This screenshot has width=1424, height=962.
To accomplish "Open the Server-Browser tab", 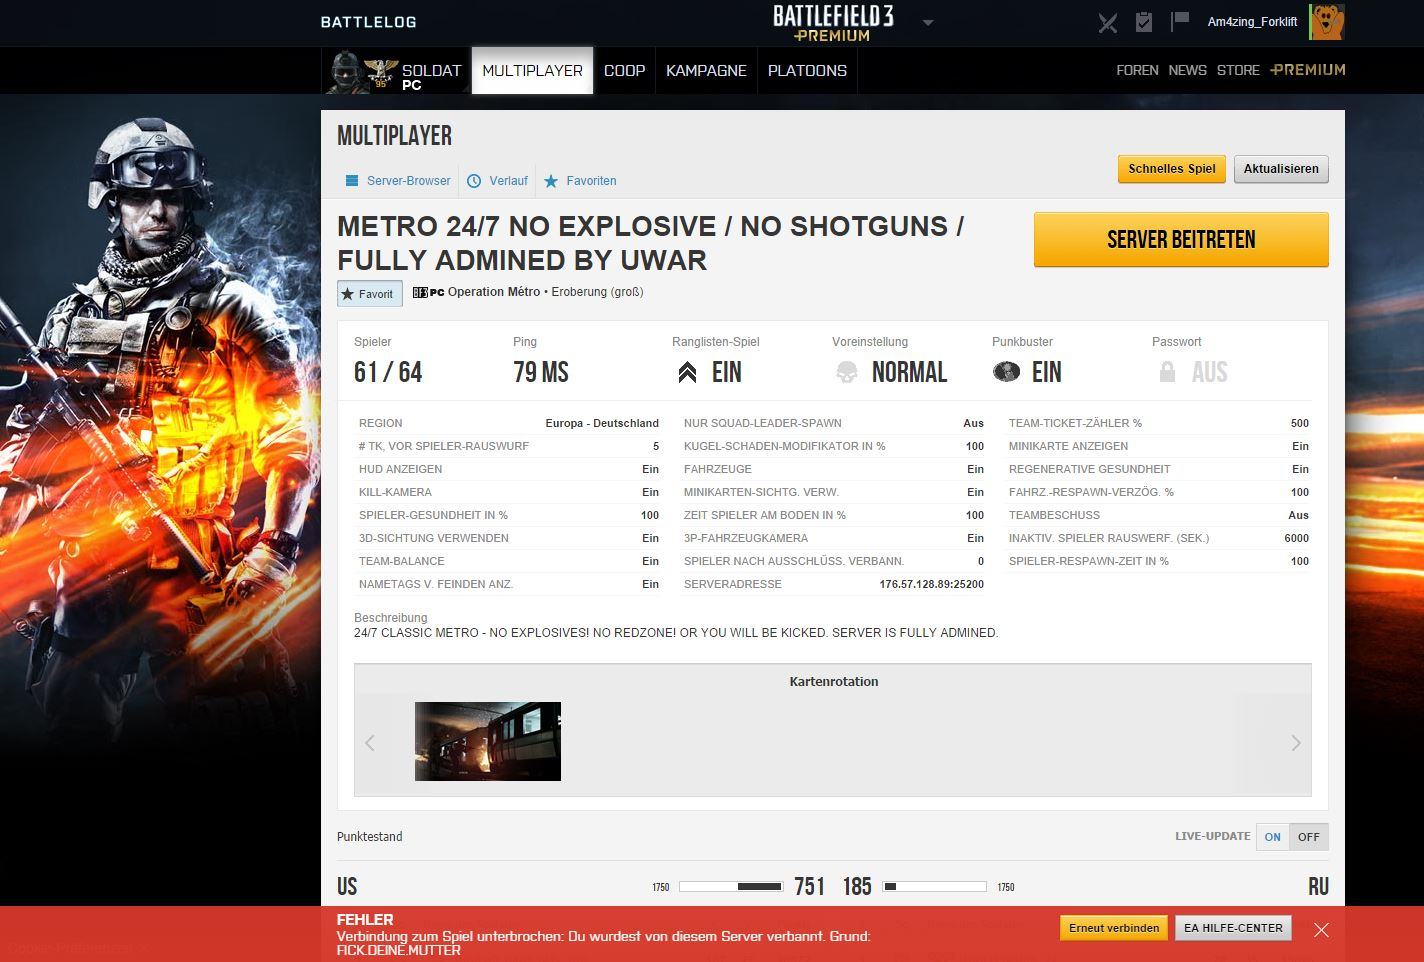I will pos(398,181).
